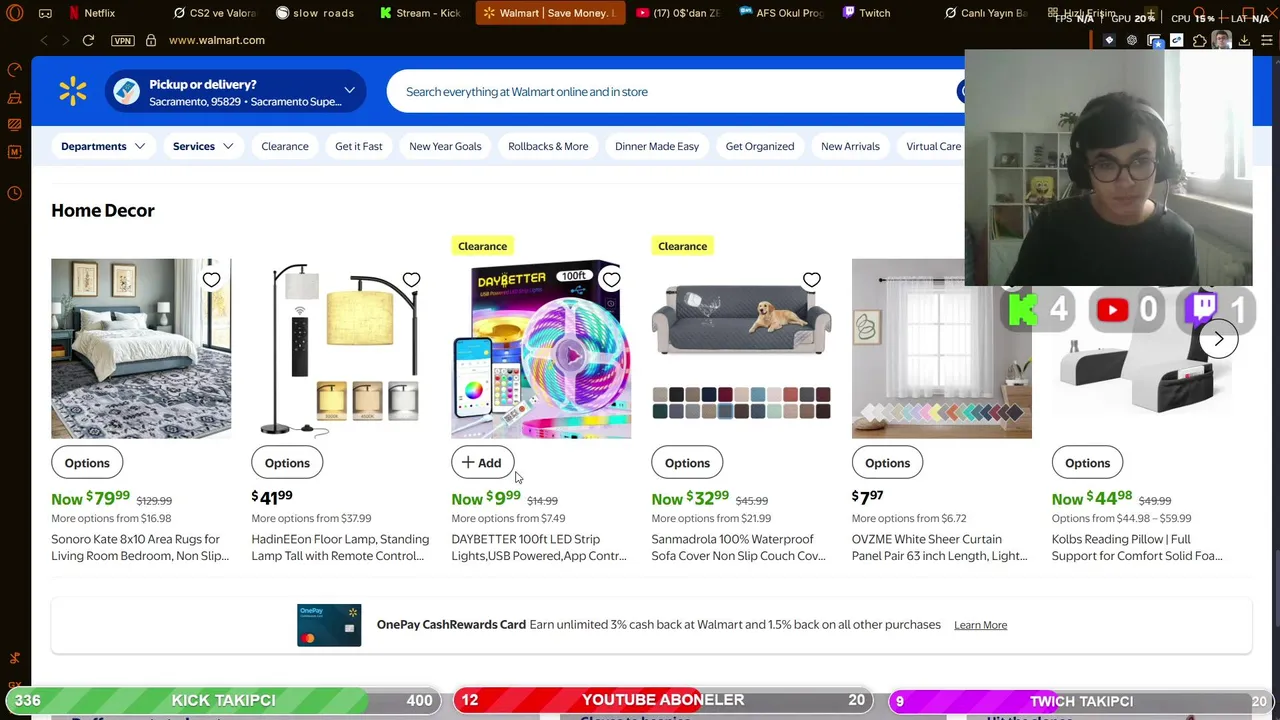Choose Options for the Sonoro Kate rug
Screen dimensions: 1280x720
click(x=87, y=463)
